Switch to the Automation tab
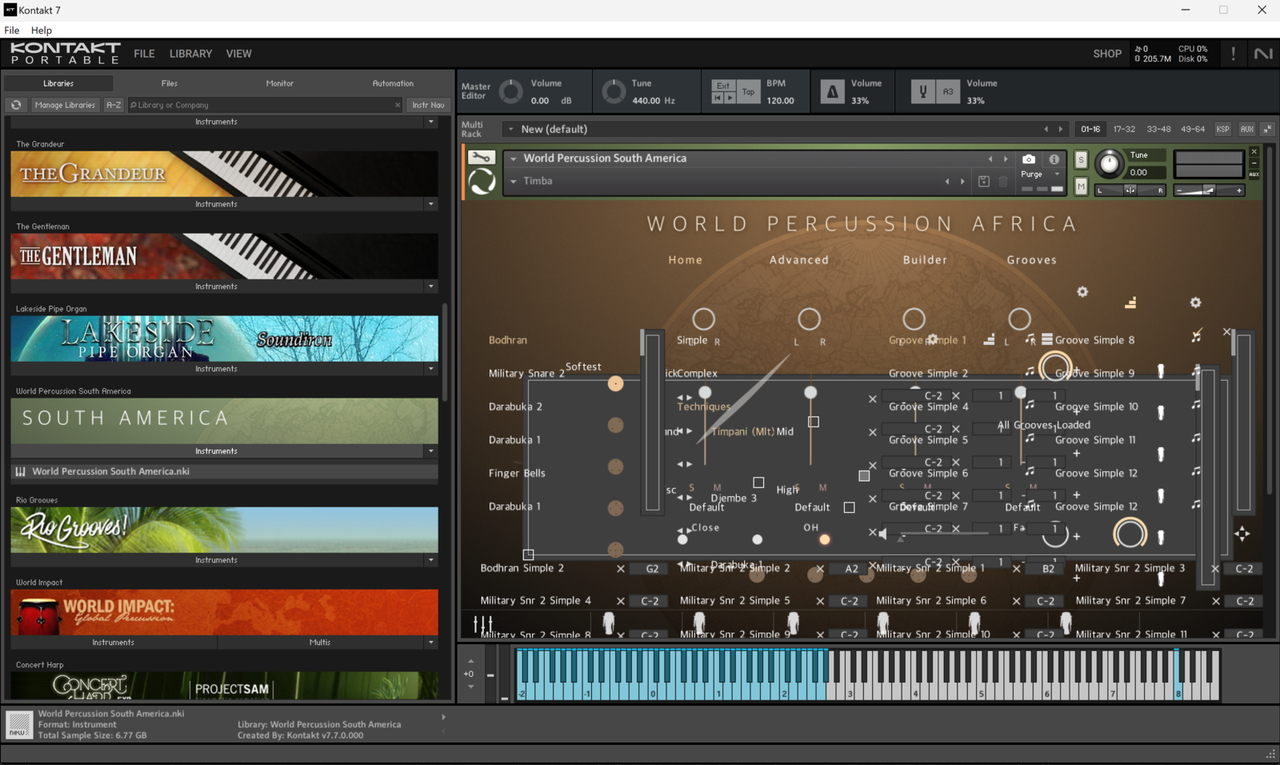This screenshot has width=1280, height=765. [x=393, y=83]
